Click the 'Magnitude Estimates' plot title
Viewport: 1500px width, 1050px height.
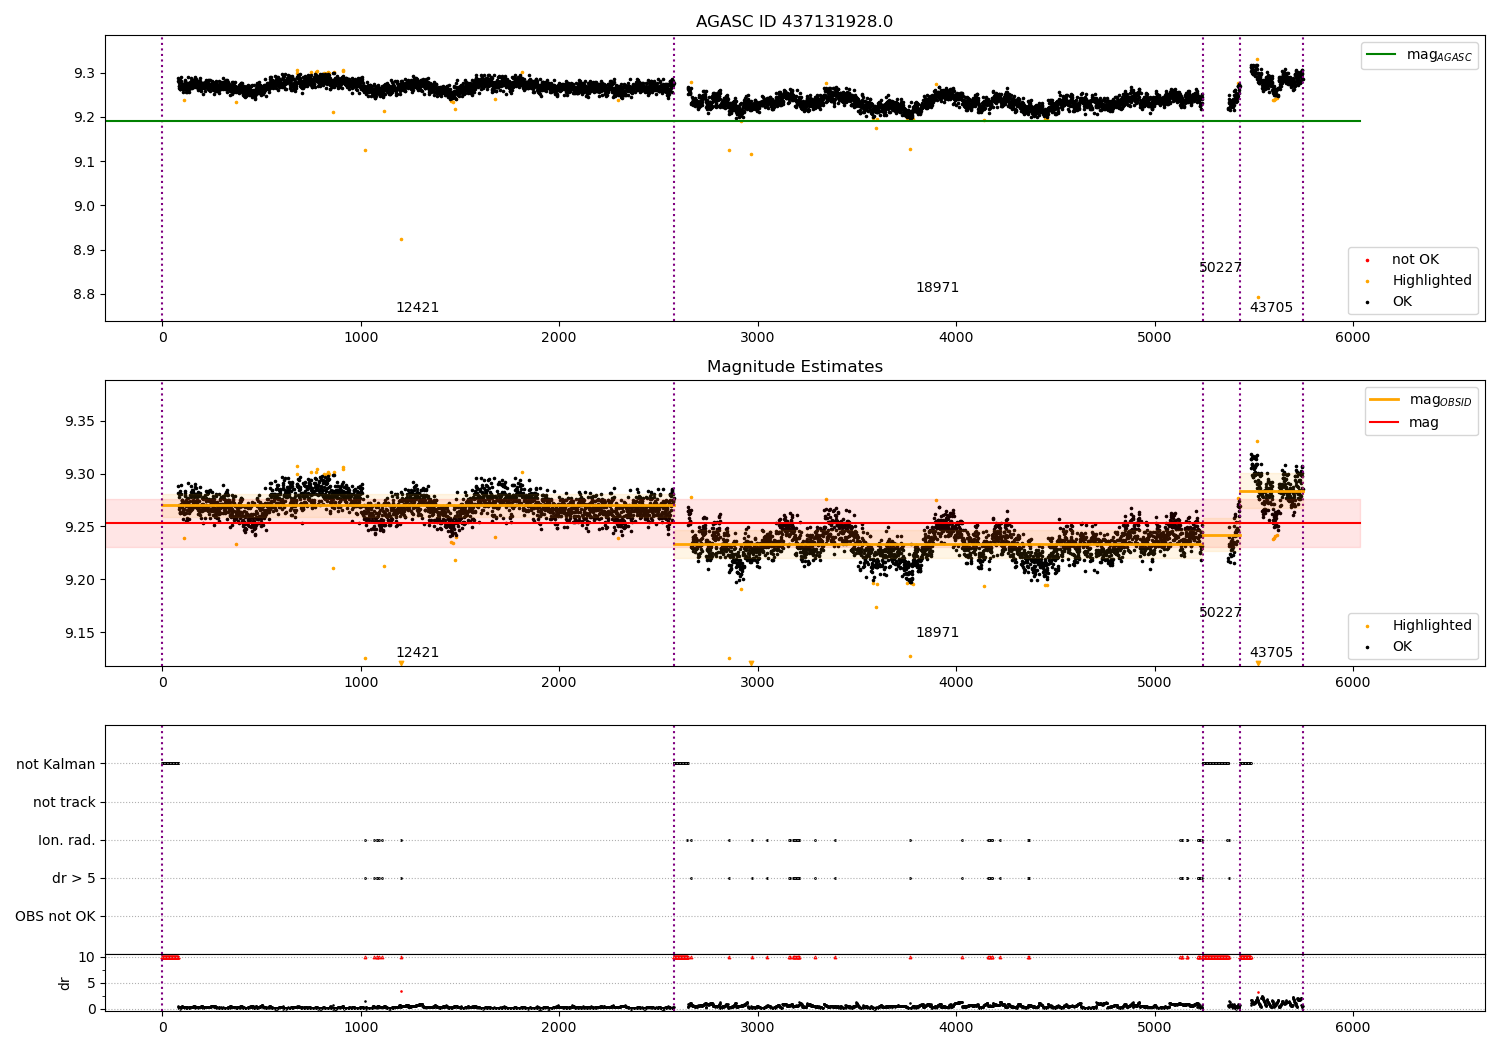point(794,367)
